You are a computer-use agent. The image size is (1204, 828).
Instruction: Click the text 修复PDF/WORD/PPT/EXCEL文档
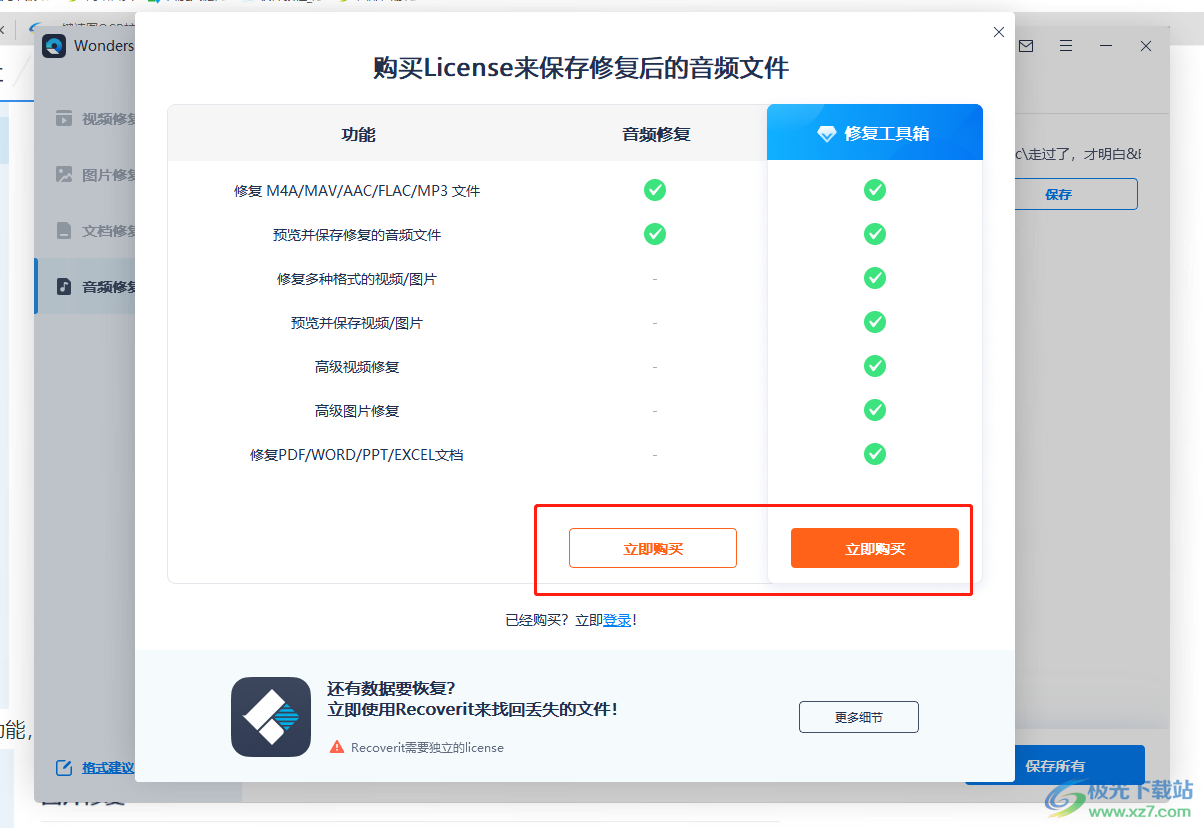pos(357,455)
